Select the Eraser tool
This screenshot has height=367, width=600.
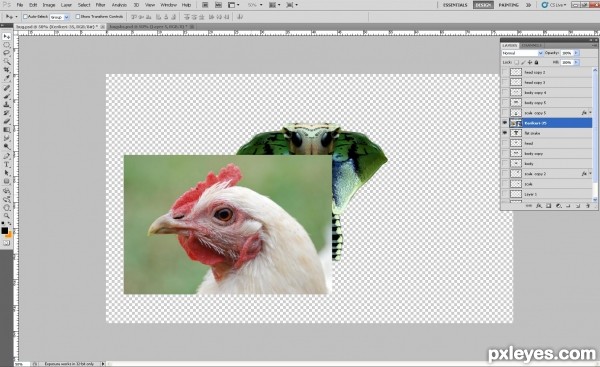click(x=7, y=121)
